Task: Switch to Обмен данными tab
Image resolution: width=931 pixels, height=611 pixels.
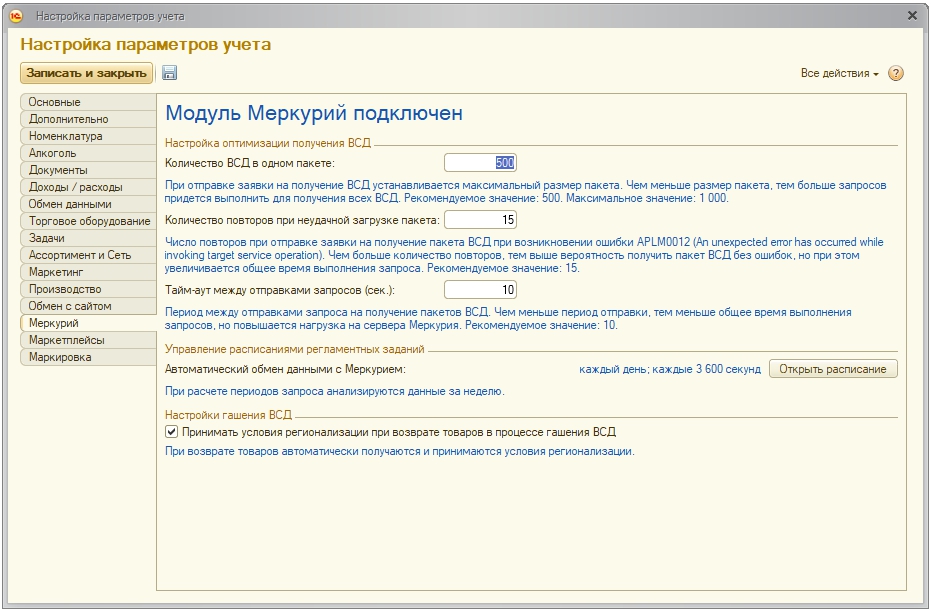Action: (x=88, y=204)
